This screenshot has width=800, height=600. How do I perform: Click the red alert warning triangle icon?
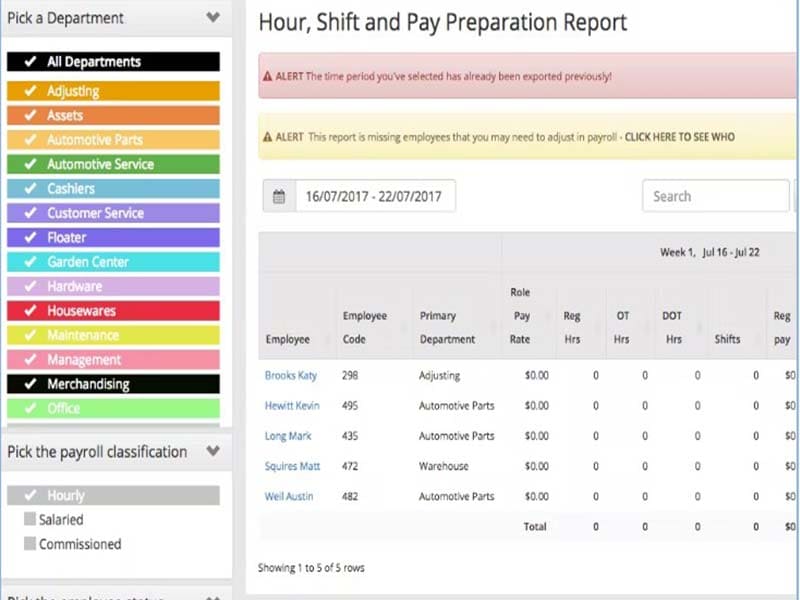[x=267, y=76]
